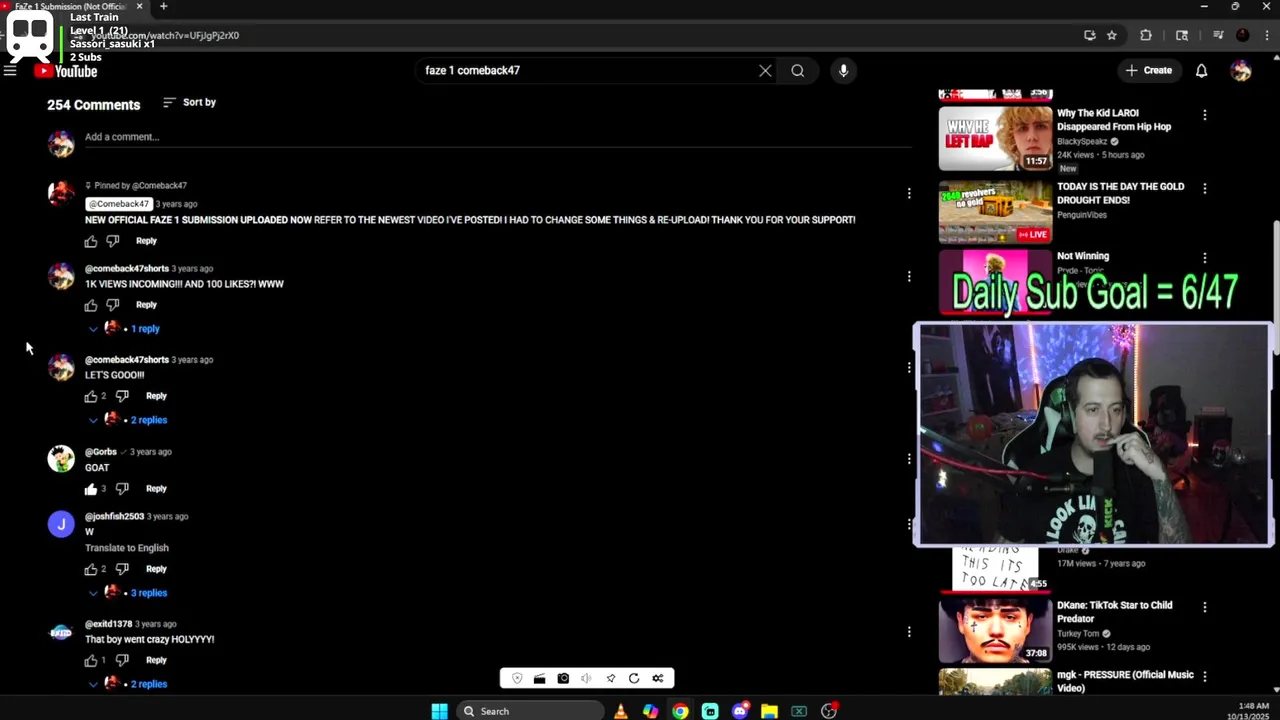The image size is (1280, 720).
Task: Reply to joshfish2503's 'W' comment
Action: tap(156, 569)
